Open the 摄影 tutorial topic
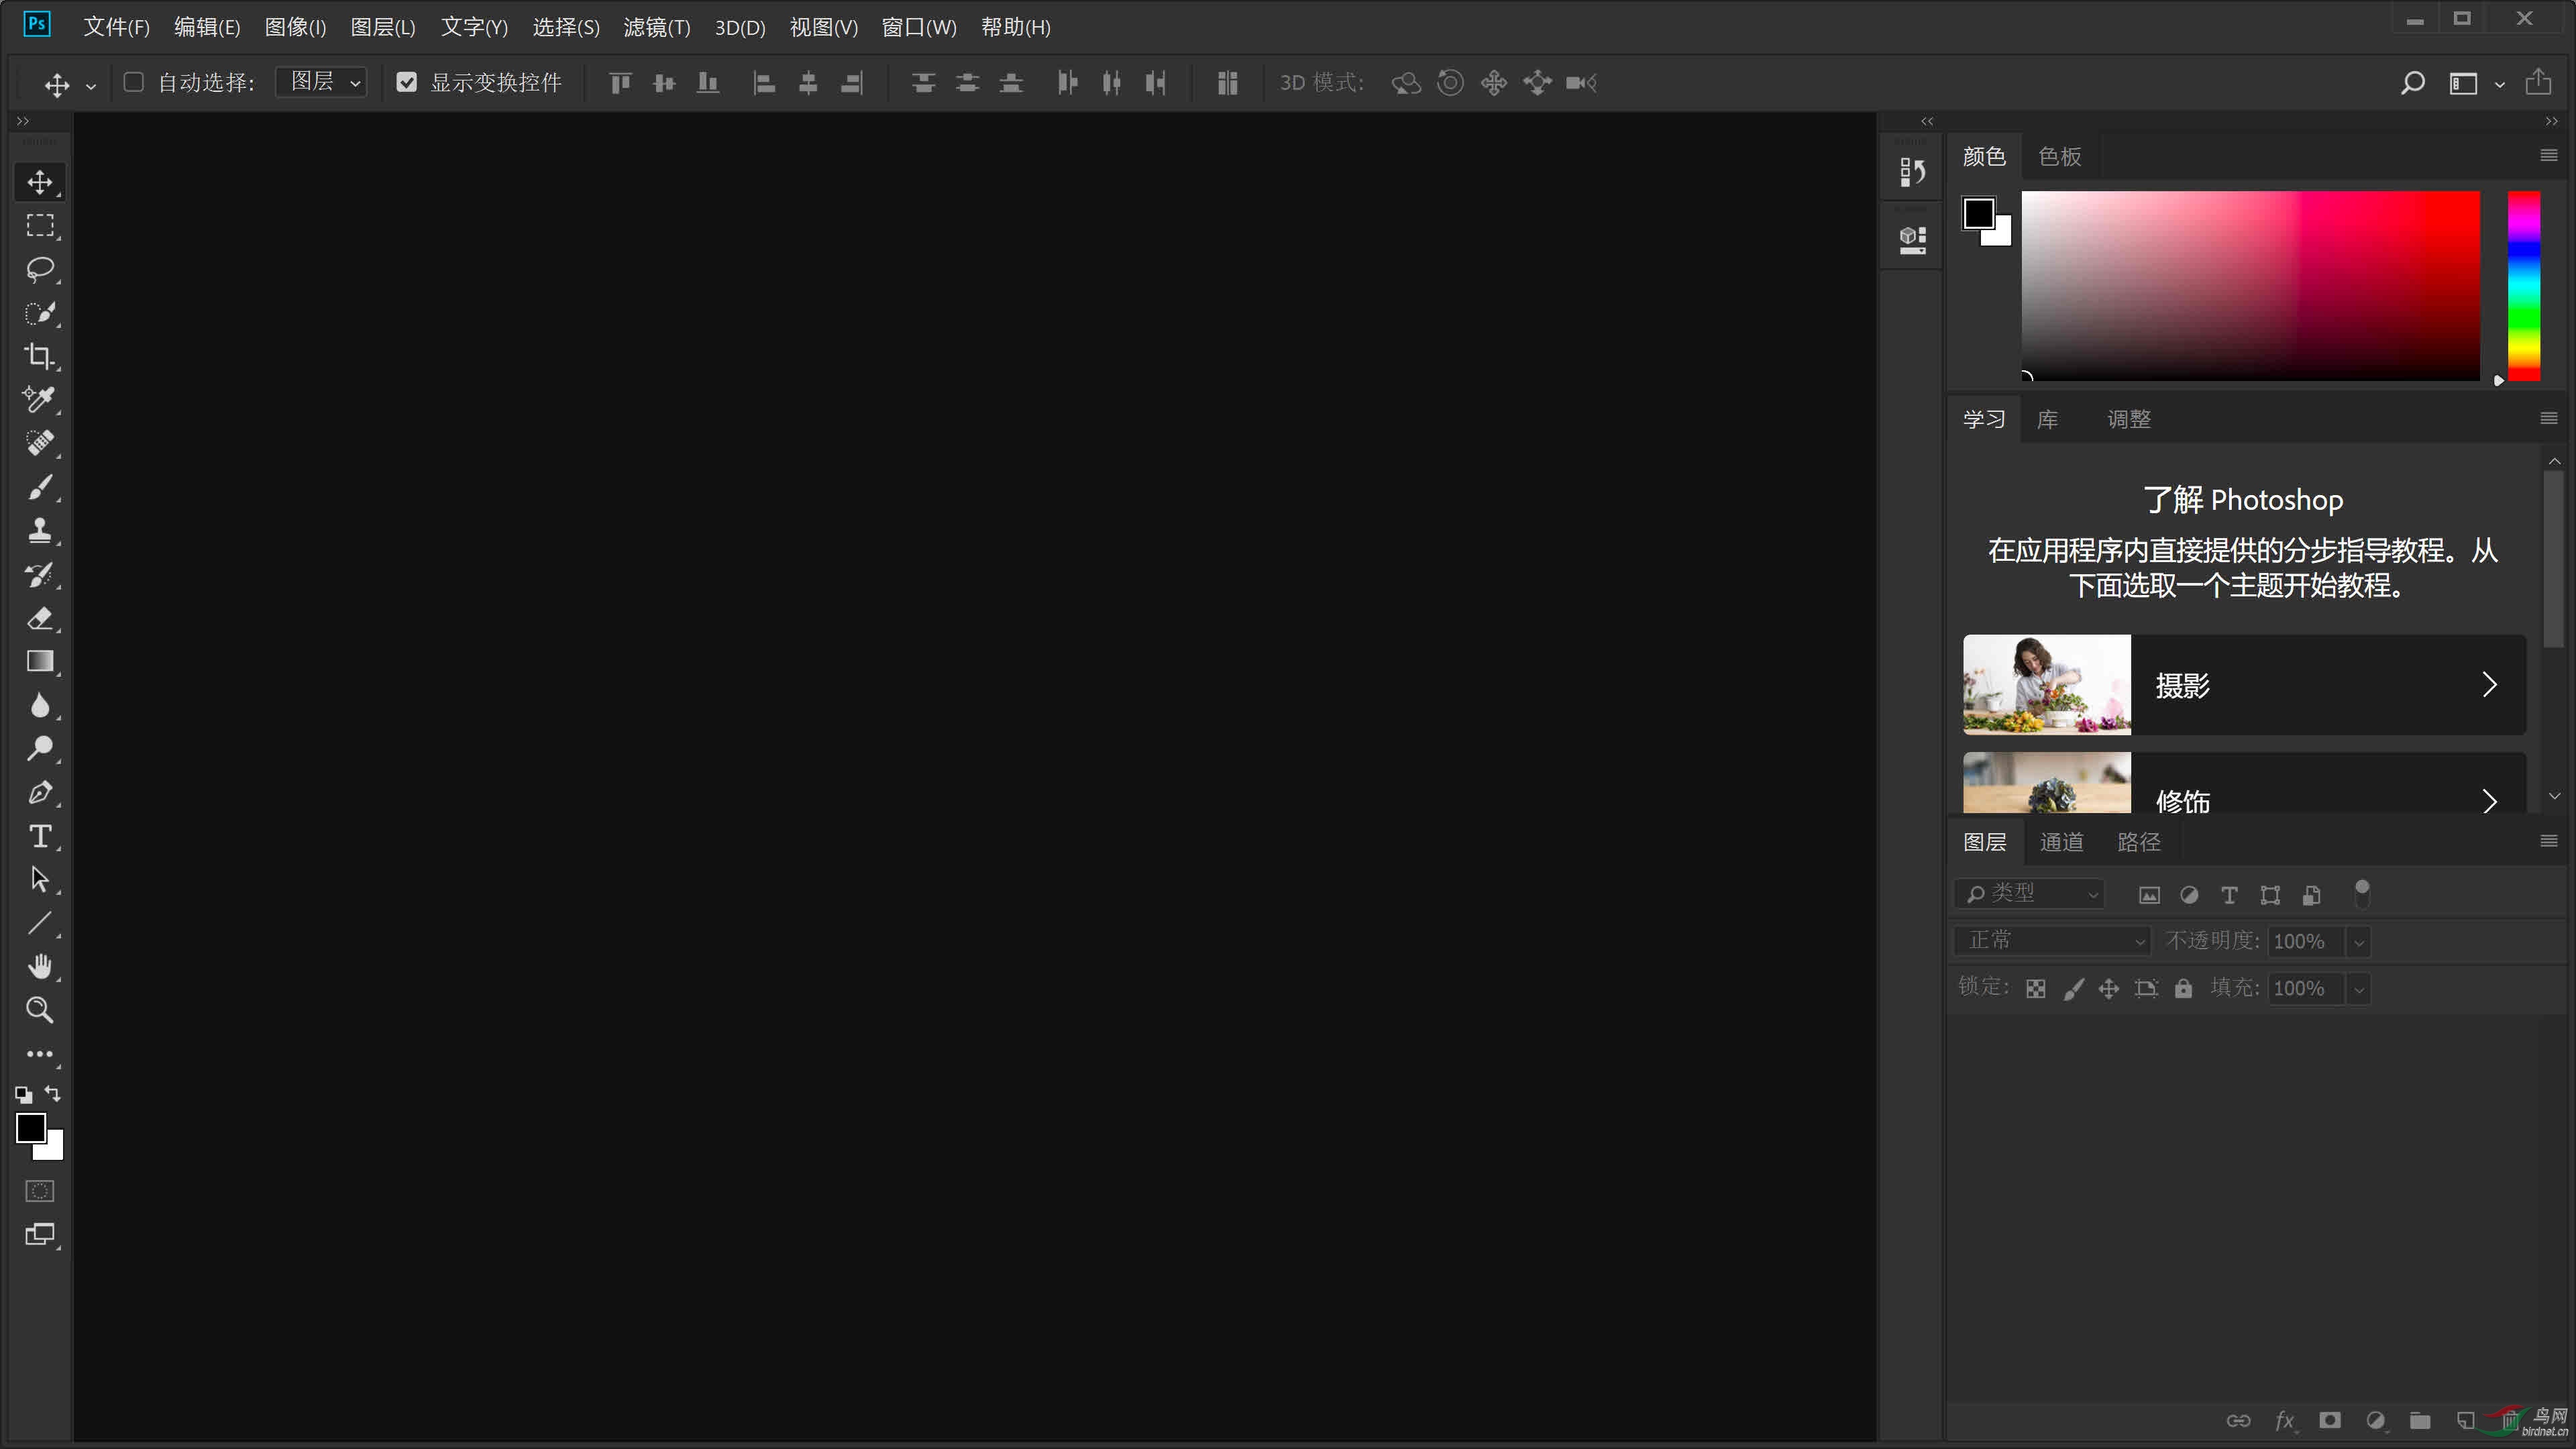This screenshot has height=1449, width=2576. point(2242,685)
